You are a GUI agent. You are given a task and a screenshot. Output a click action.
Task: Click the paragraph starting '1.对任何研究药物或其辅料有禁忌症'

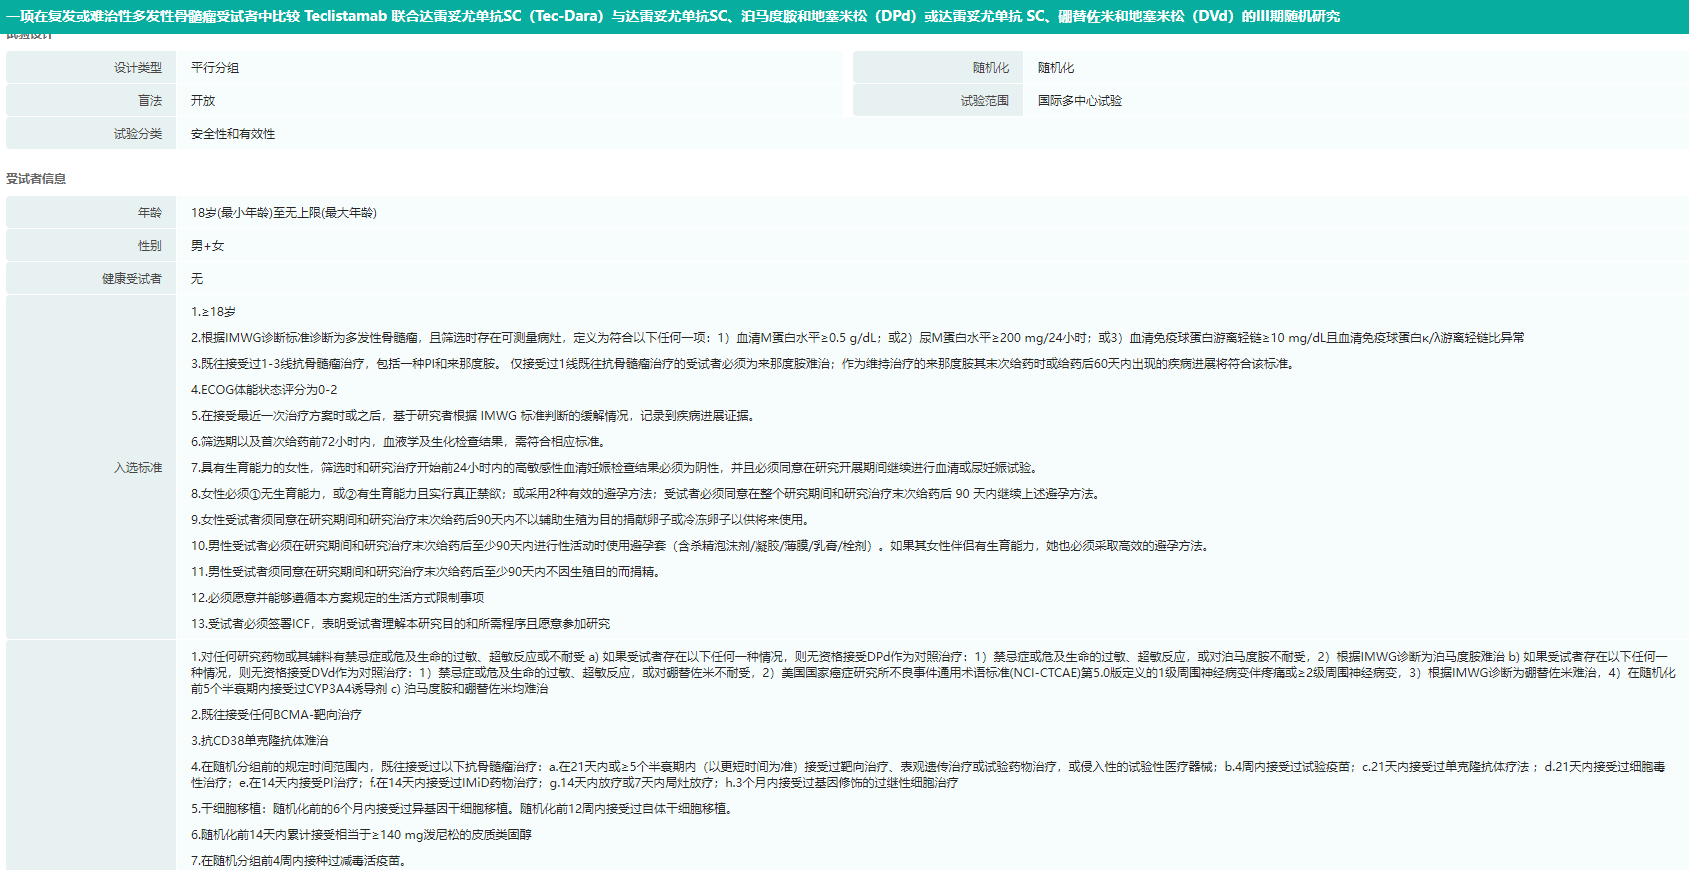click(x=933, y=673)
